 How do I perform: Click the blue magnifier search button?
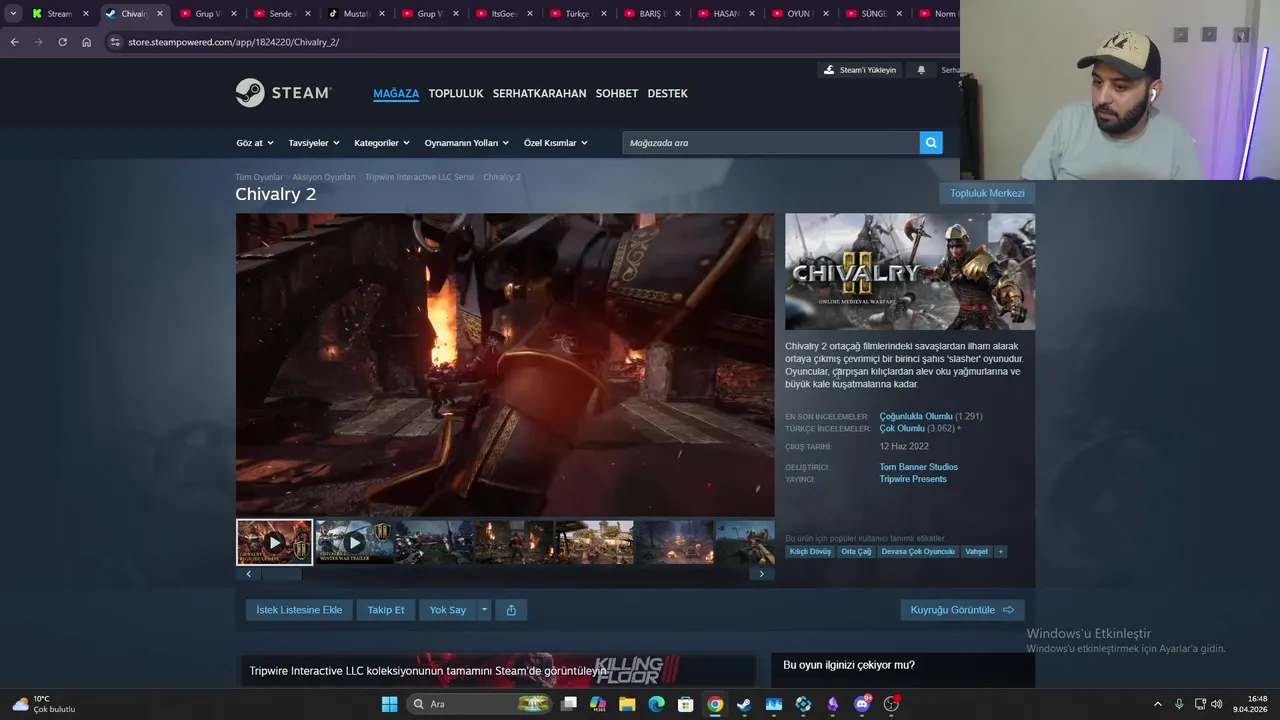[x=931, y=143]
